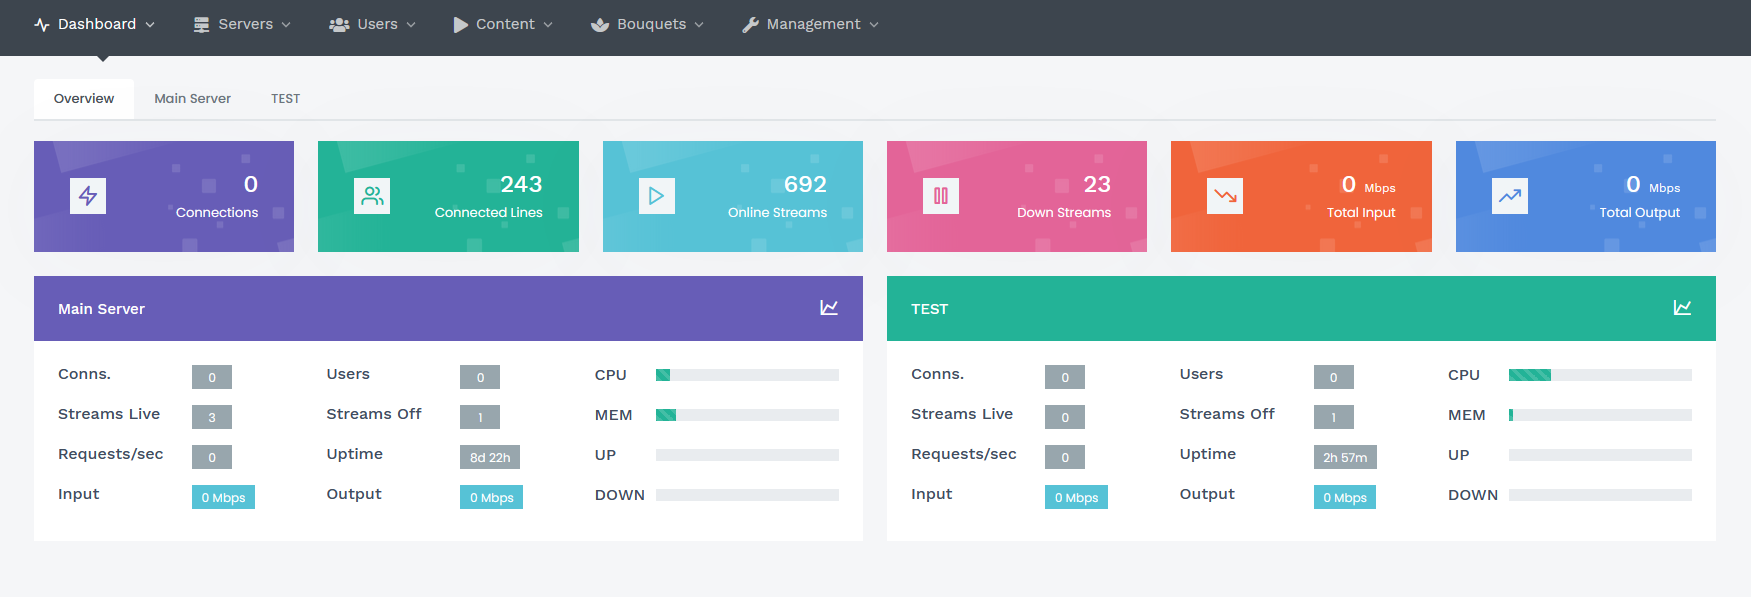
Task: Open the Users dropdown menu
Action: coord(372,24)
